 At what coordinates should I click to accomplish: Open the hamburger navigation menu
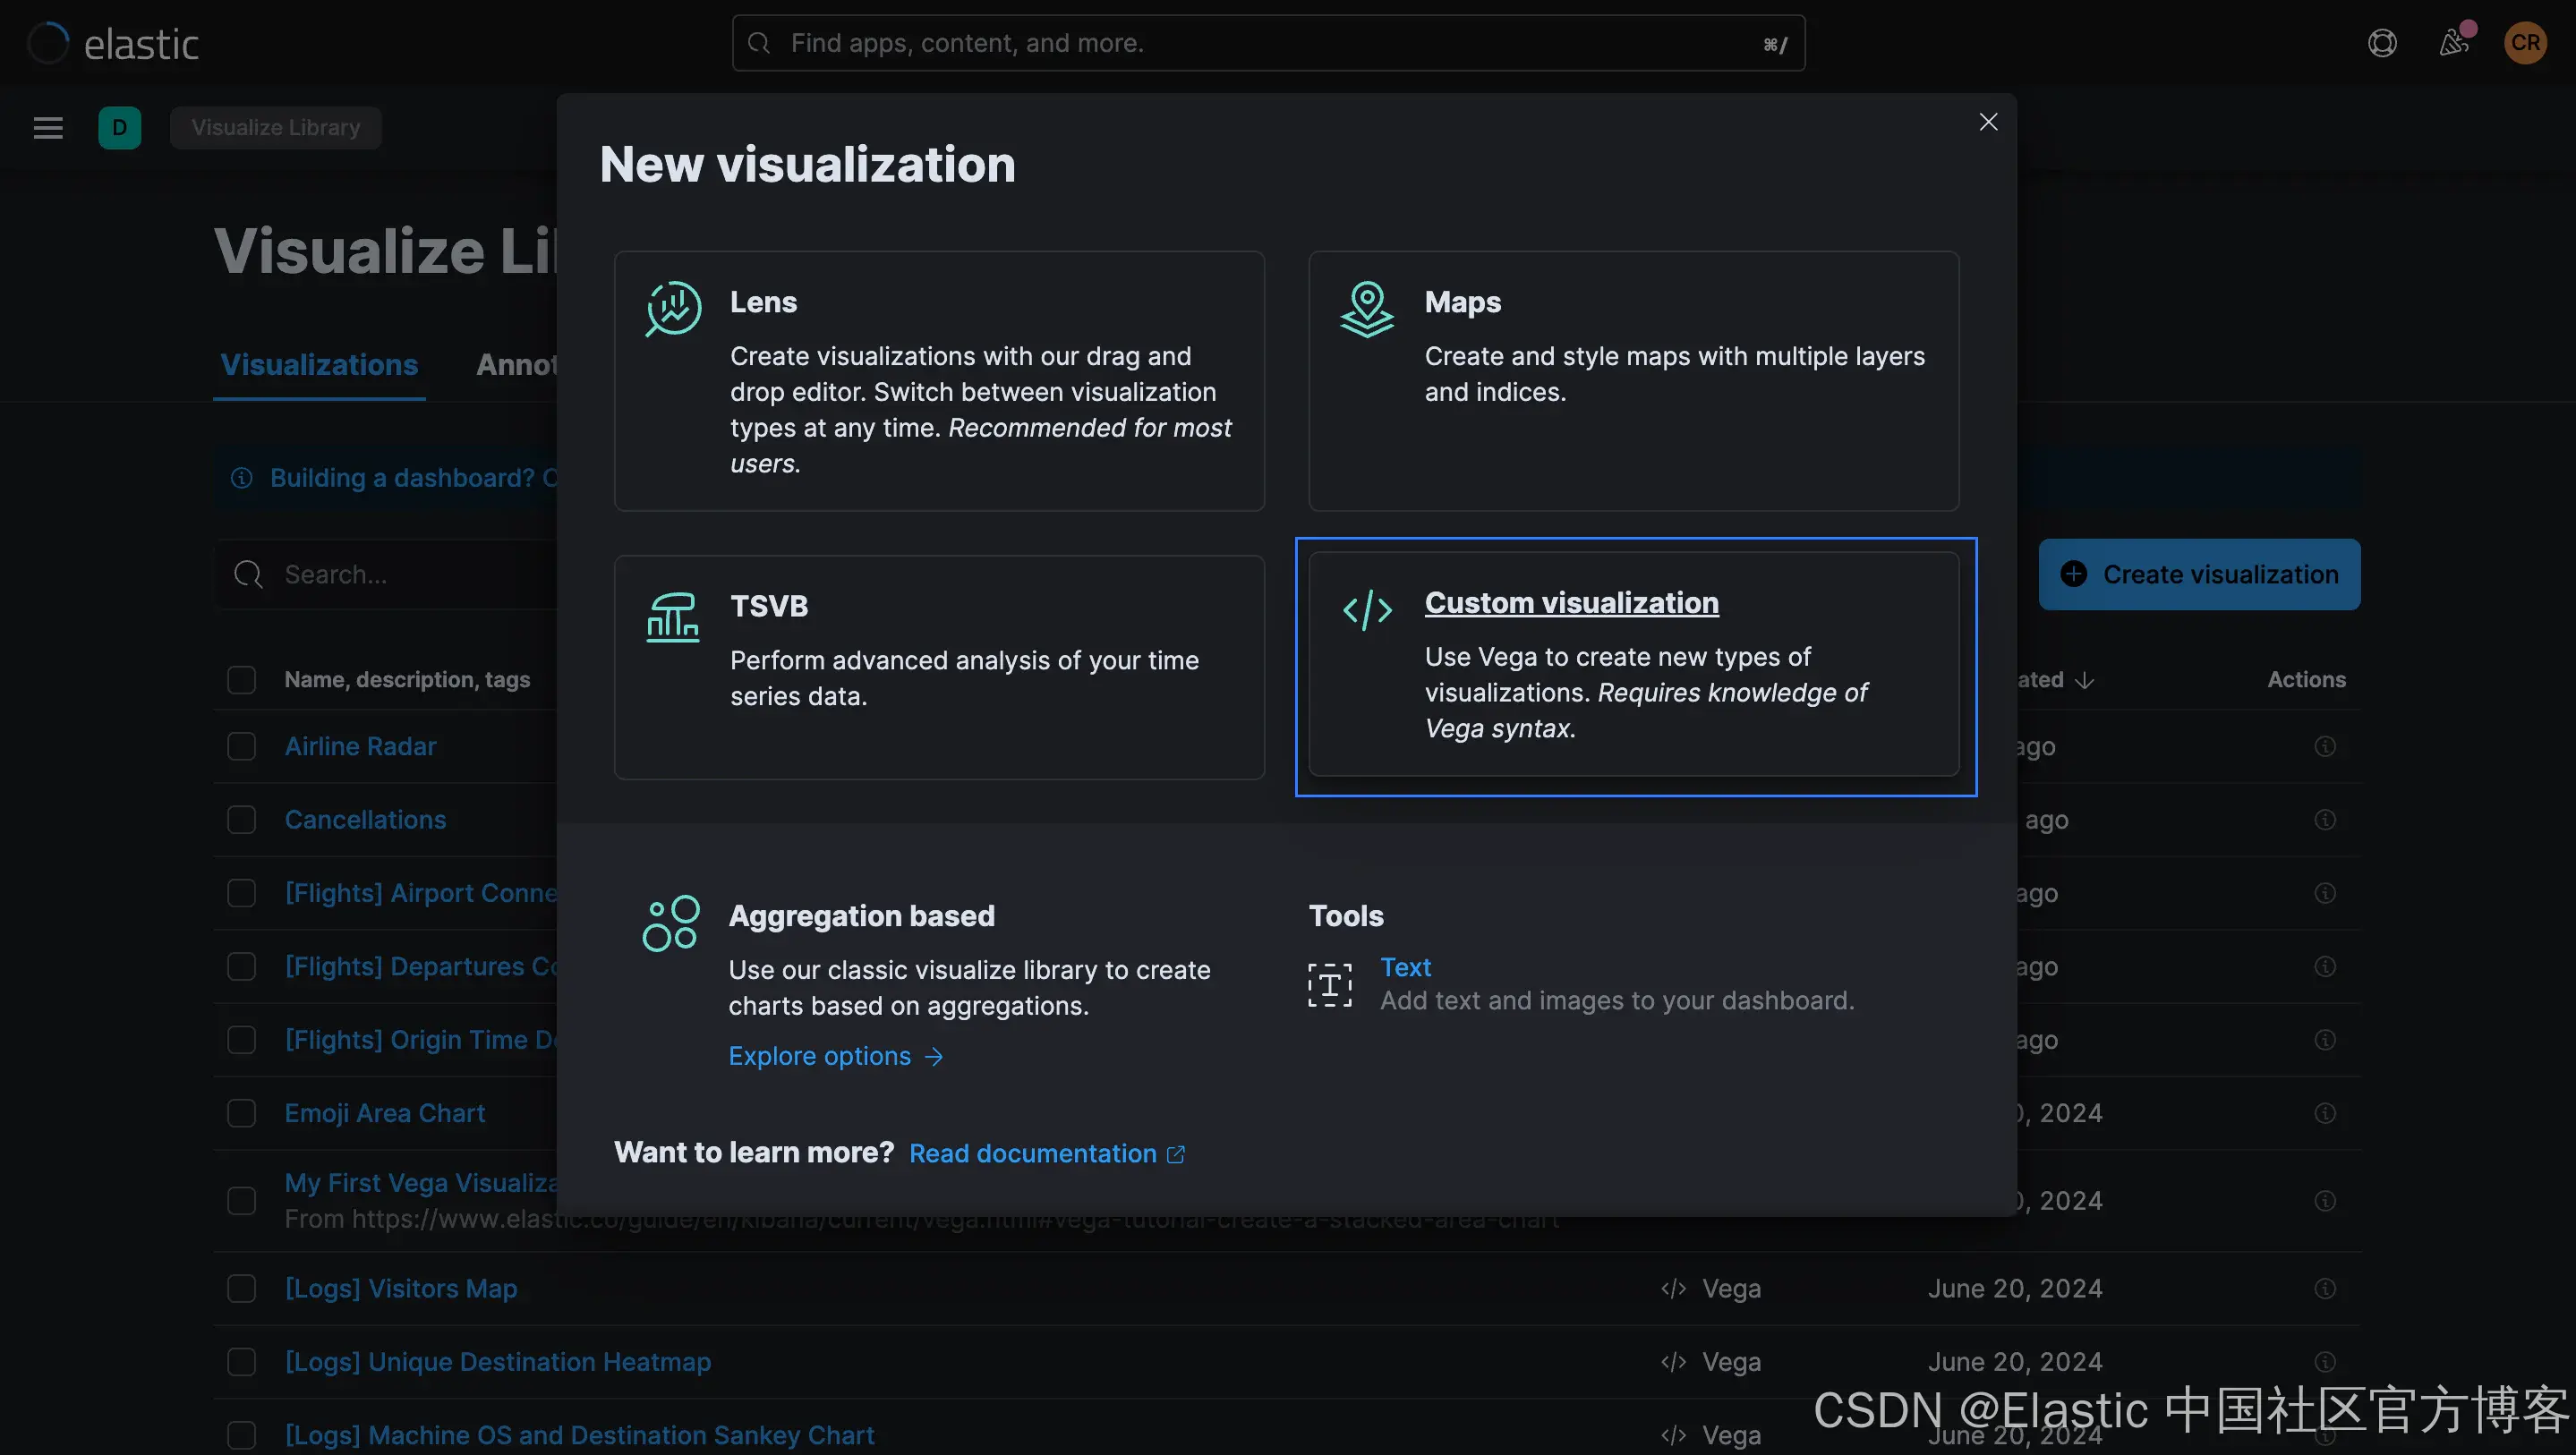pos(48,128)
